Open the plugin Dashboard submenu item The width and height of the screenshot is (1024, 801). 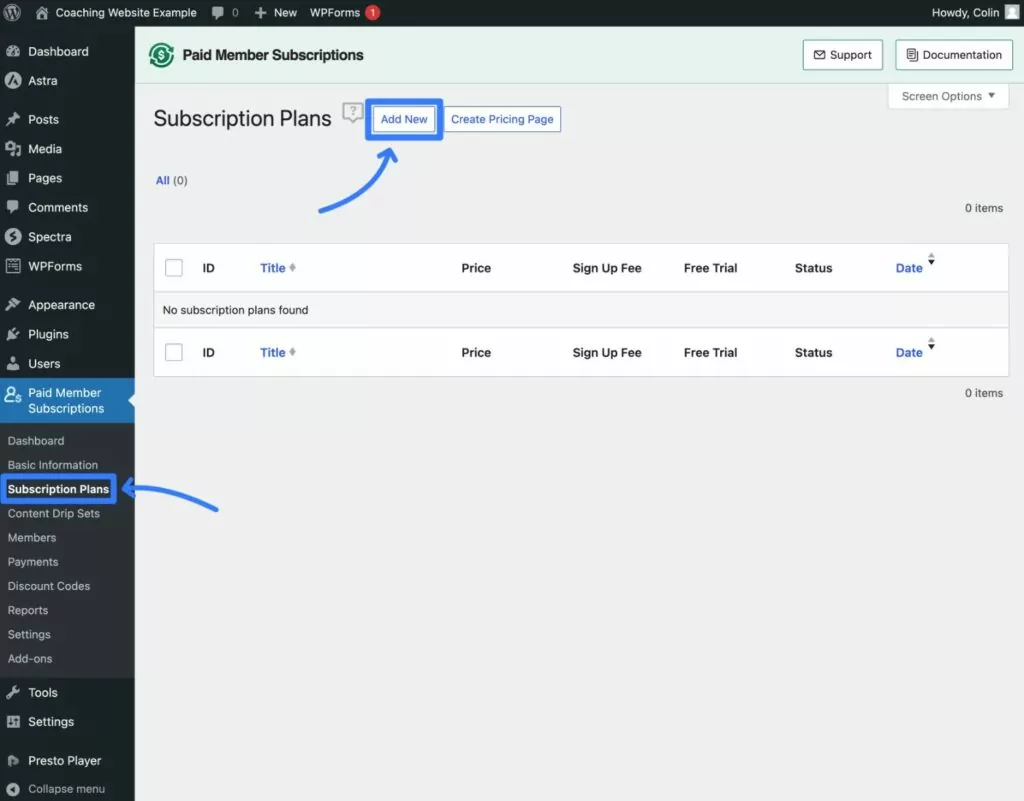[x=36, y=441]
